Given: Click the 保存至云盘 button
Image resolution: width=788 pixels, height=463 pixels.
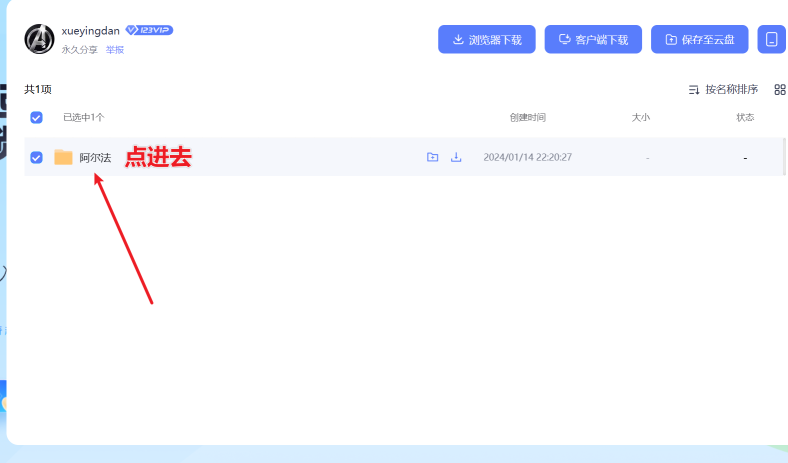Looking at the screenshot, I should pos(699,40).
